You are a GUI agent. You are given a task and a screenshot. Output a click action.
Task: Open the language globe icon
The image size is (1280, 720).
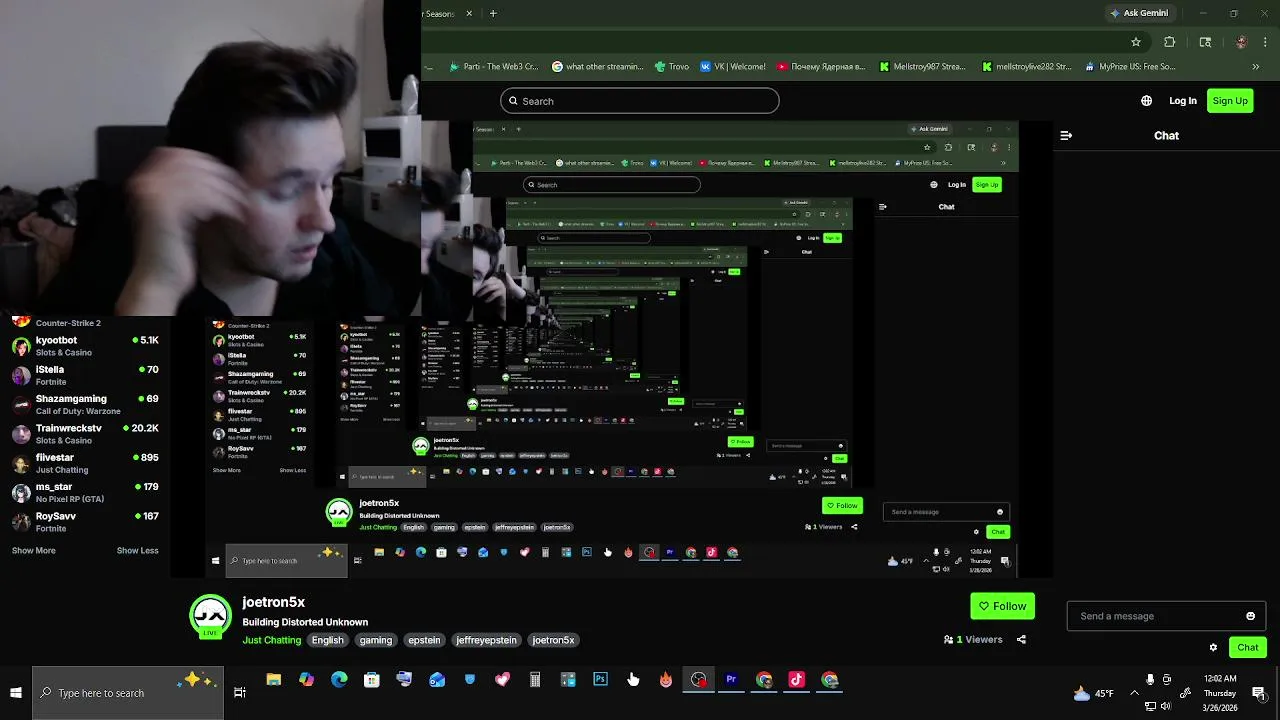click(x=1146, y=101)
